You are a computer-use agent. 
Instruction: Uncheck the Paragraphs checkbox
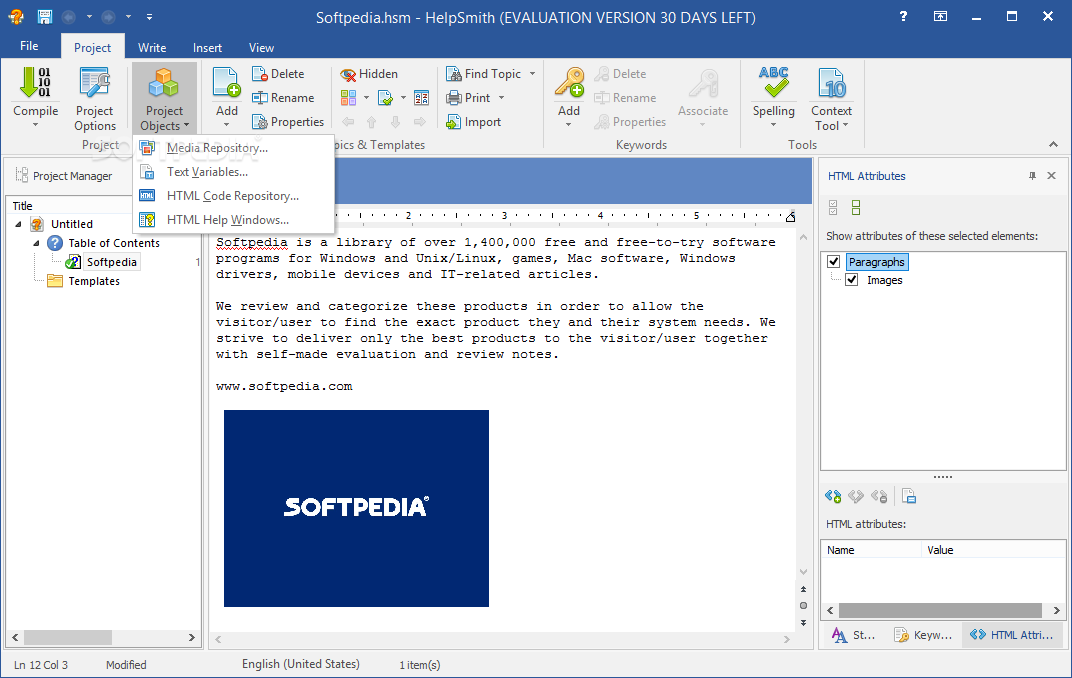click(833, 261)
